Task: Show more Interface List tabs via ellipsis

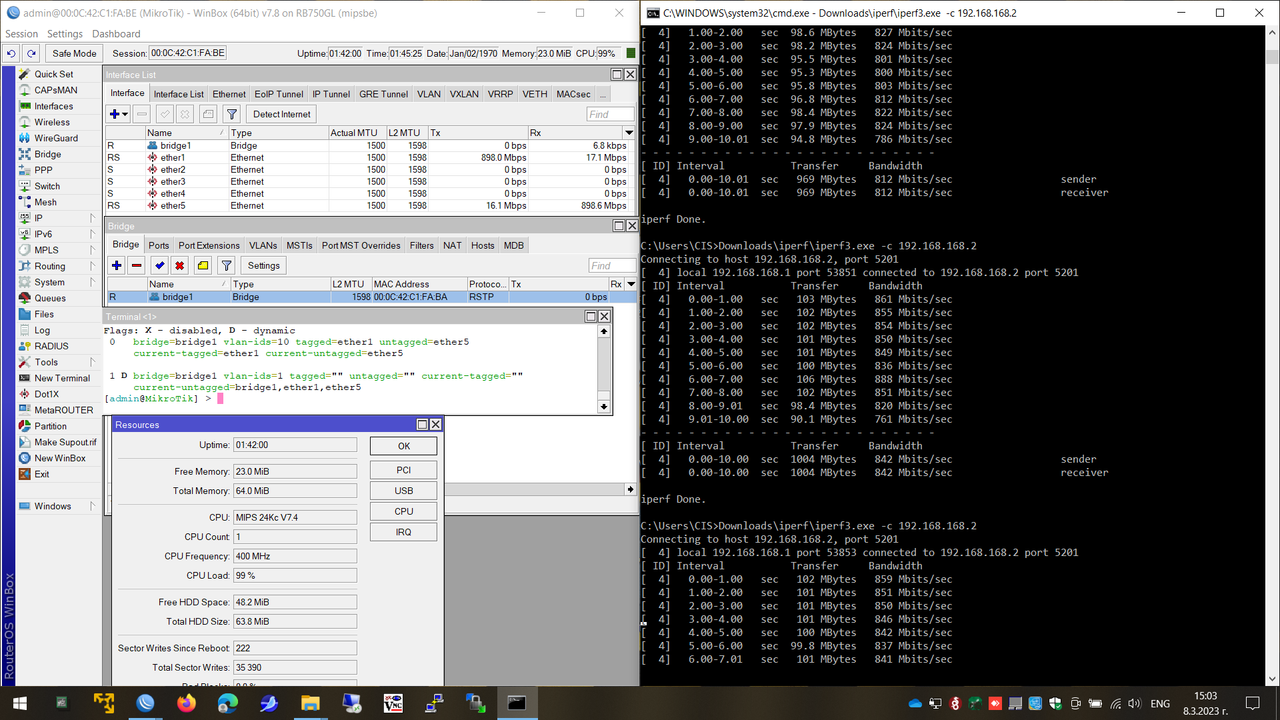Action: pos(602,94)
